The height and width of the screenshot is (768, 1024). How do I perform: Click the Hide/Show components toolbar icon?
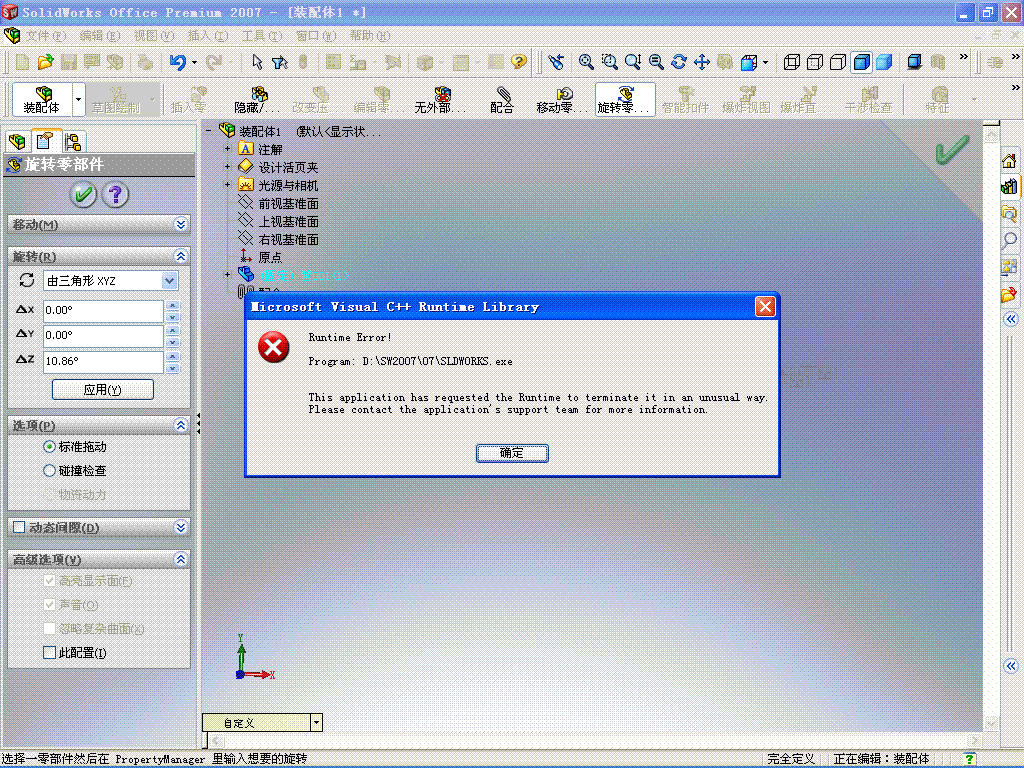(257, 99)
